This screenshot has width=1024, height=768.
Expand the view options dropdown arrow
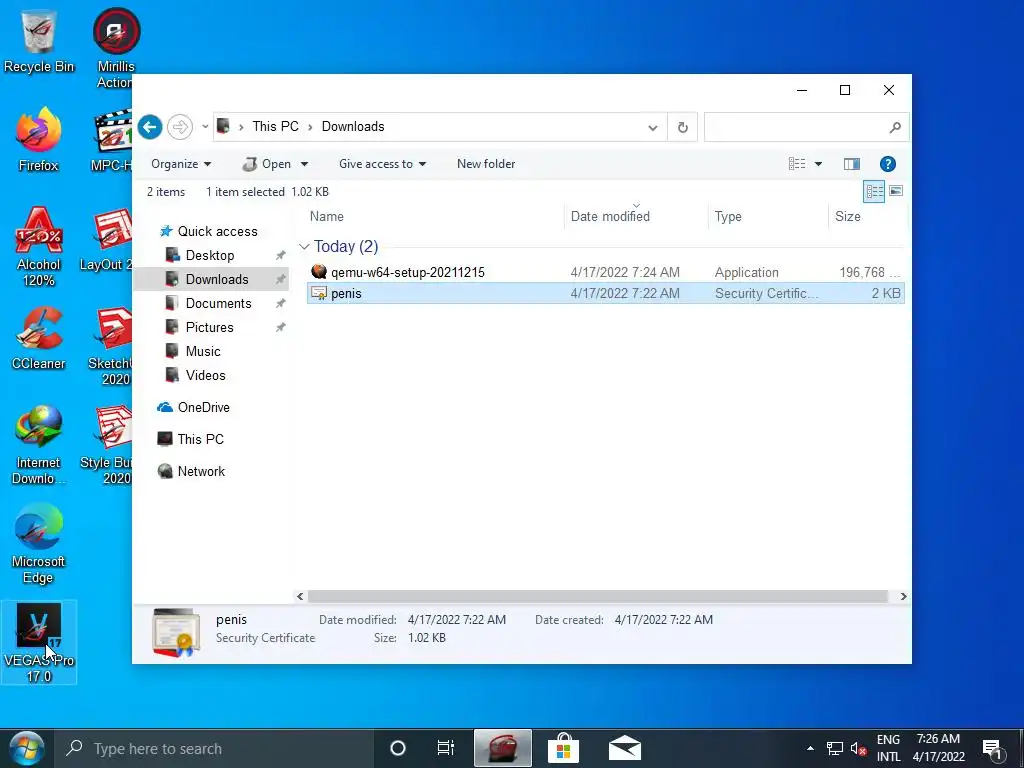point(818,164)
